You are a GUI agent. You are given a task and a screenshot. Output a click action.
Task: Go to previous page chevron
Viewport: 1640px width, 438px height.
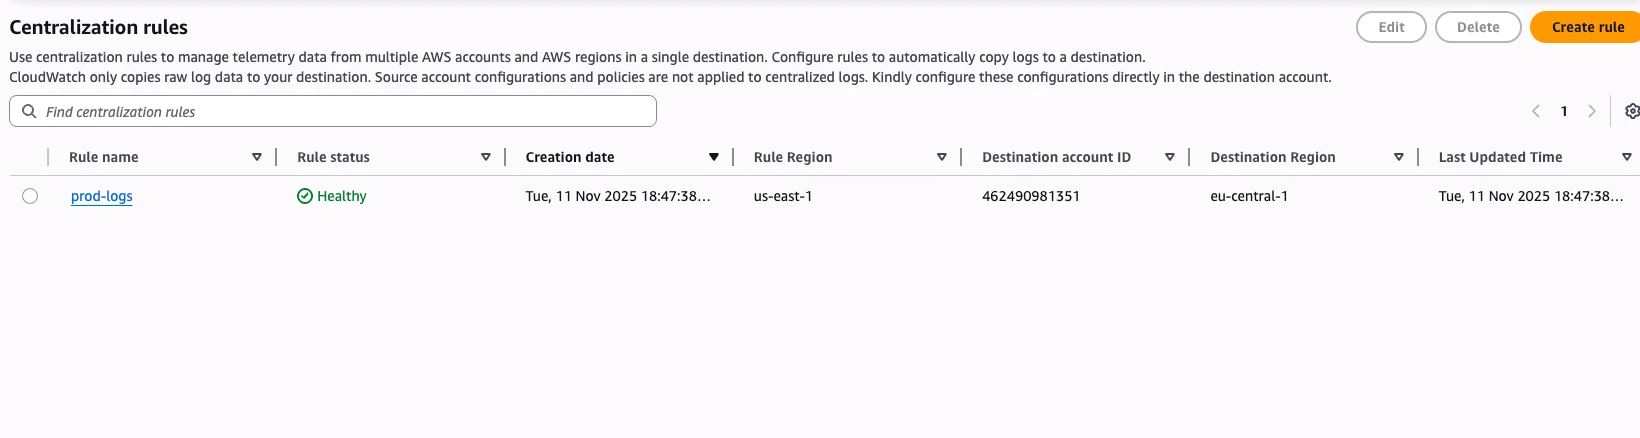click(x=1536, y=111)
